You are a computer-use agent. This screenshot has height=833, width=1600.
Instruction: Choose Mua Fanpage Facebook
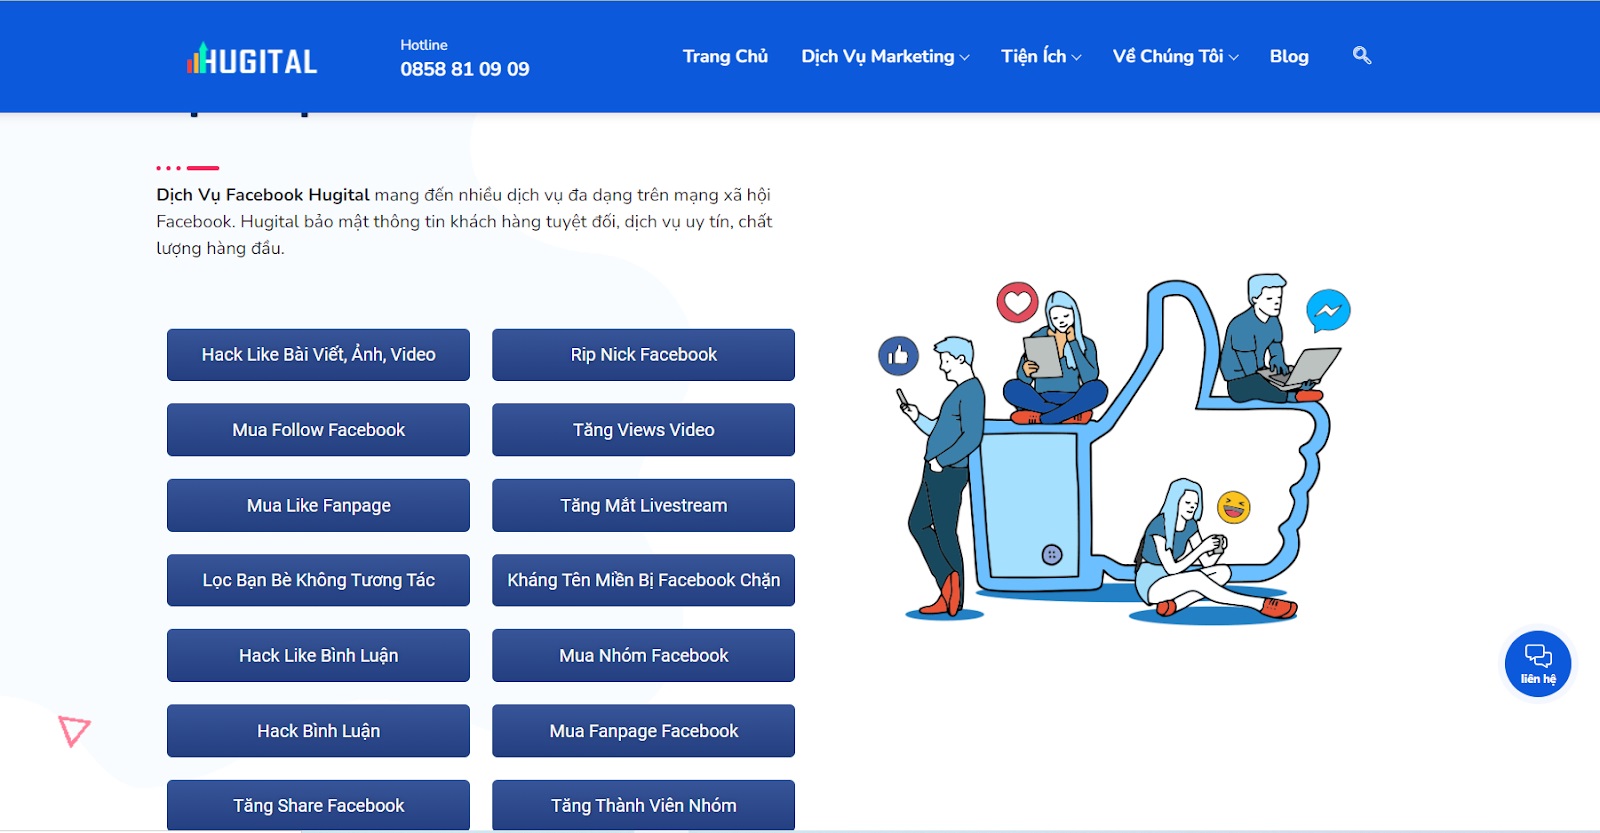(x=643, y=731)
